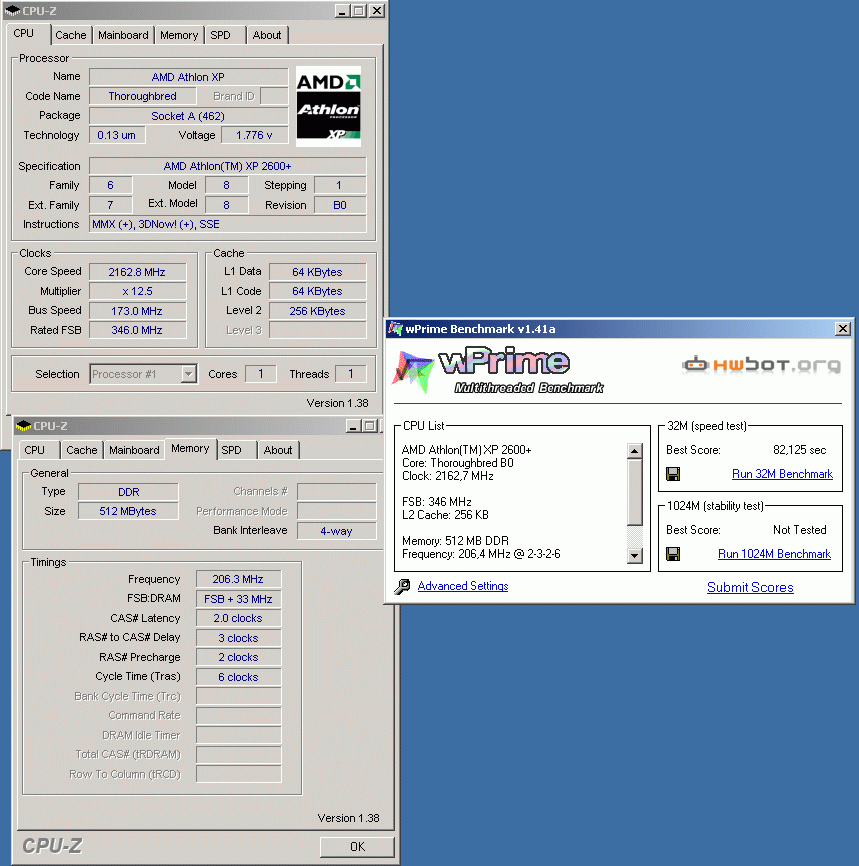
Task: Open the Memory tab in the top CPU-Z window
Action: (x=179, y=35)
